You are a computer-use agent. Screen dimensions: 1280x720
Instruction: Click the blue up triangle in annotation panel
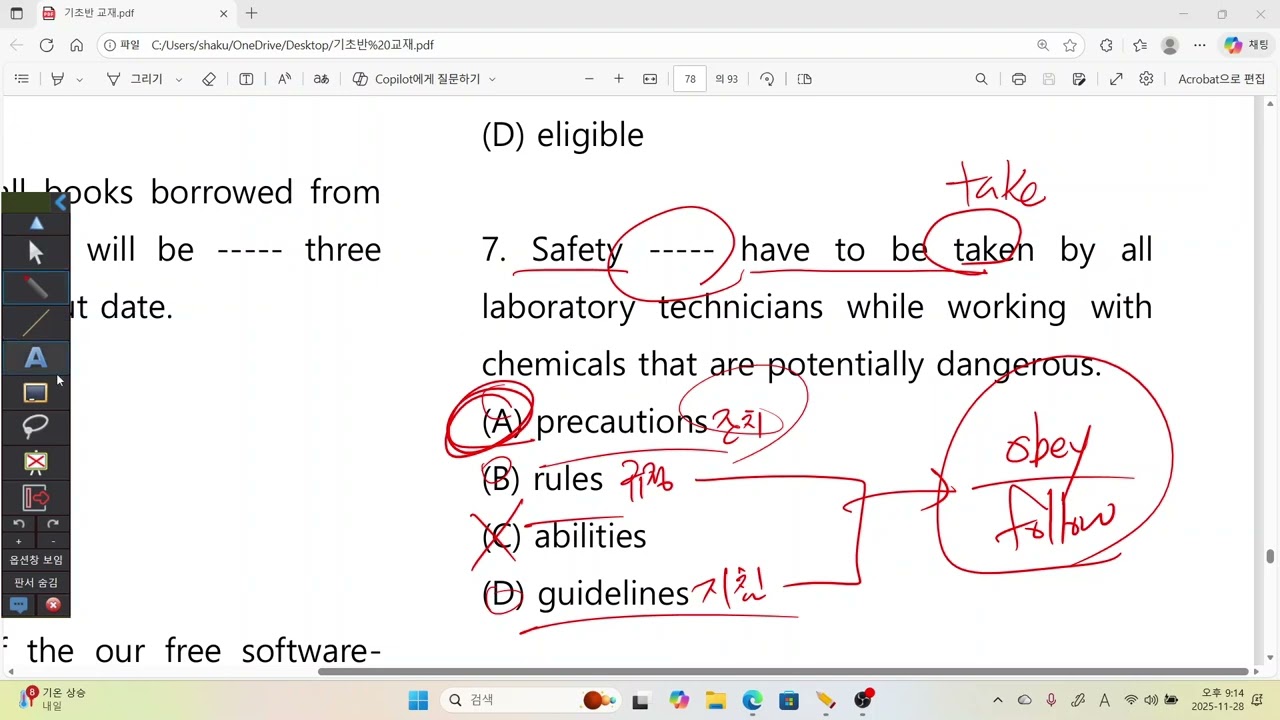[x=36, y=224]
